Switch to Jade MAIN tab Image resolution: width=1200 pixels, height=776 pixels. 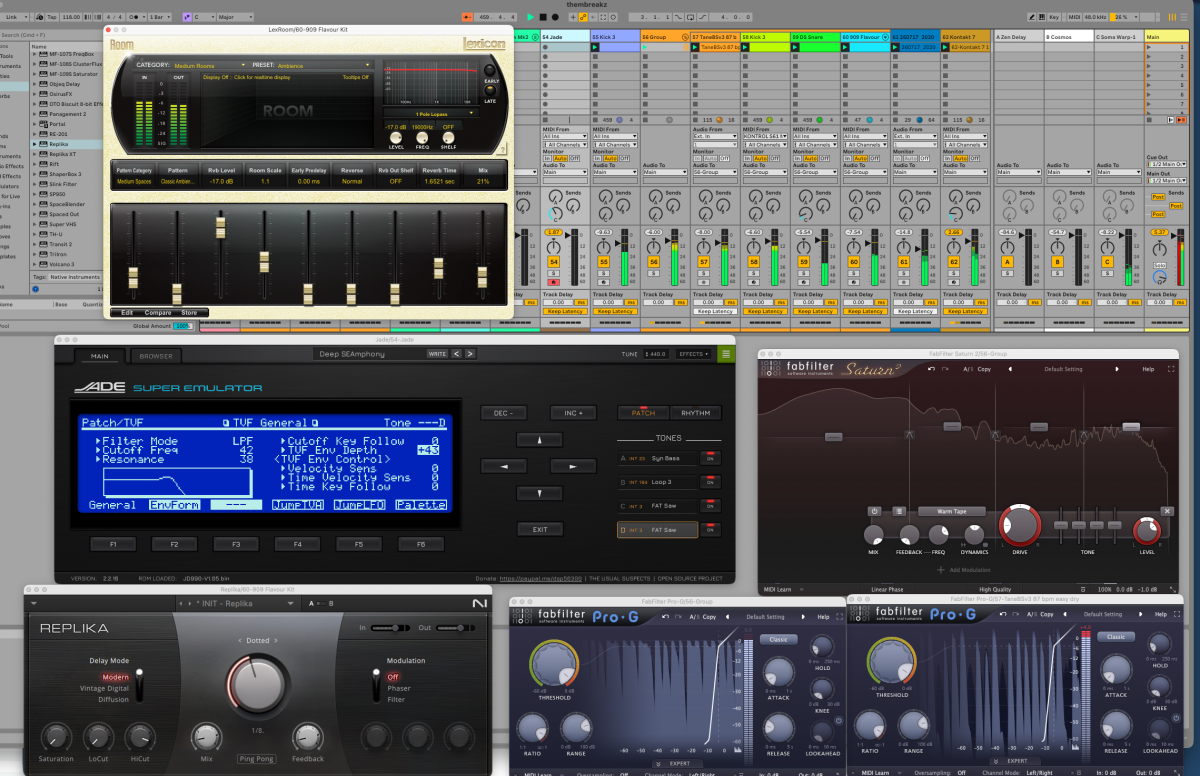(x=99, y=355)
